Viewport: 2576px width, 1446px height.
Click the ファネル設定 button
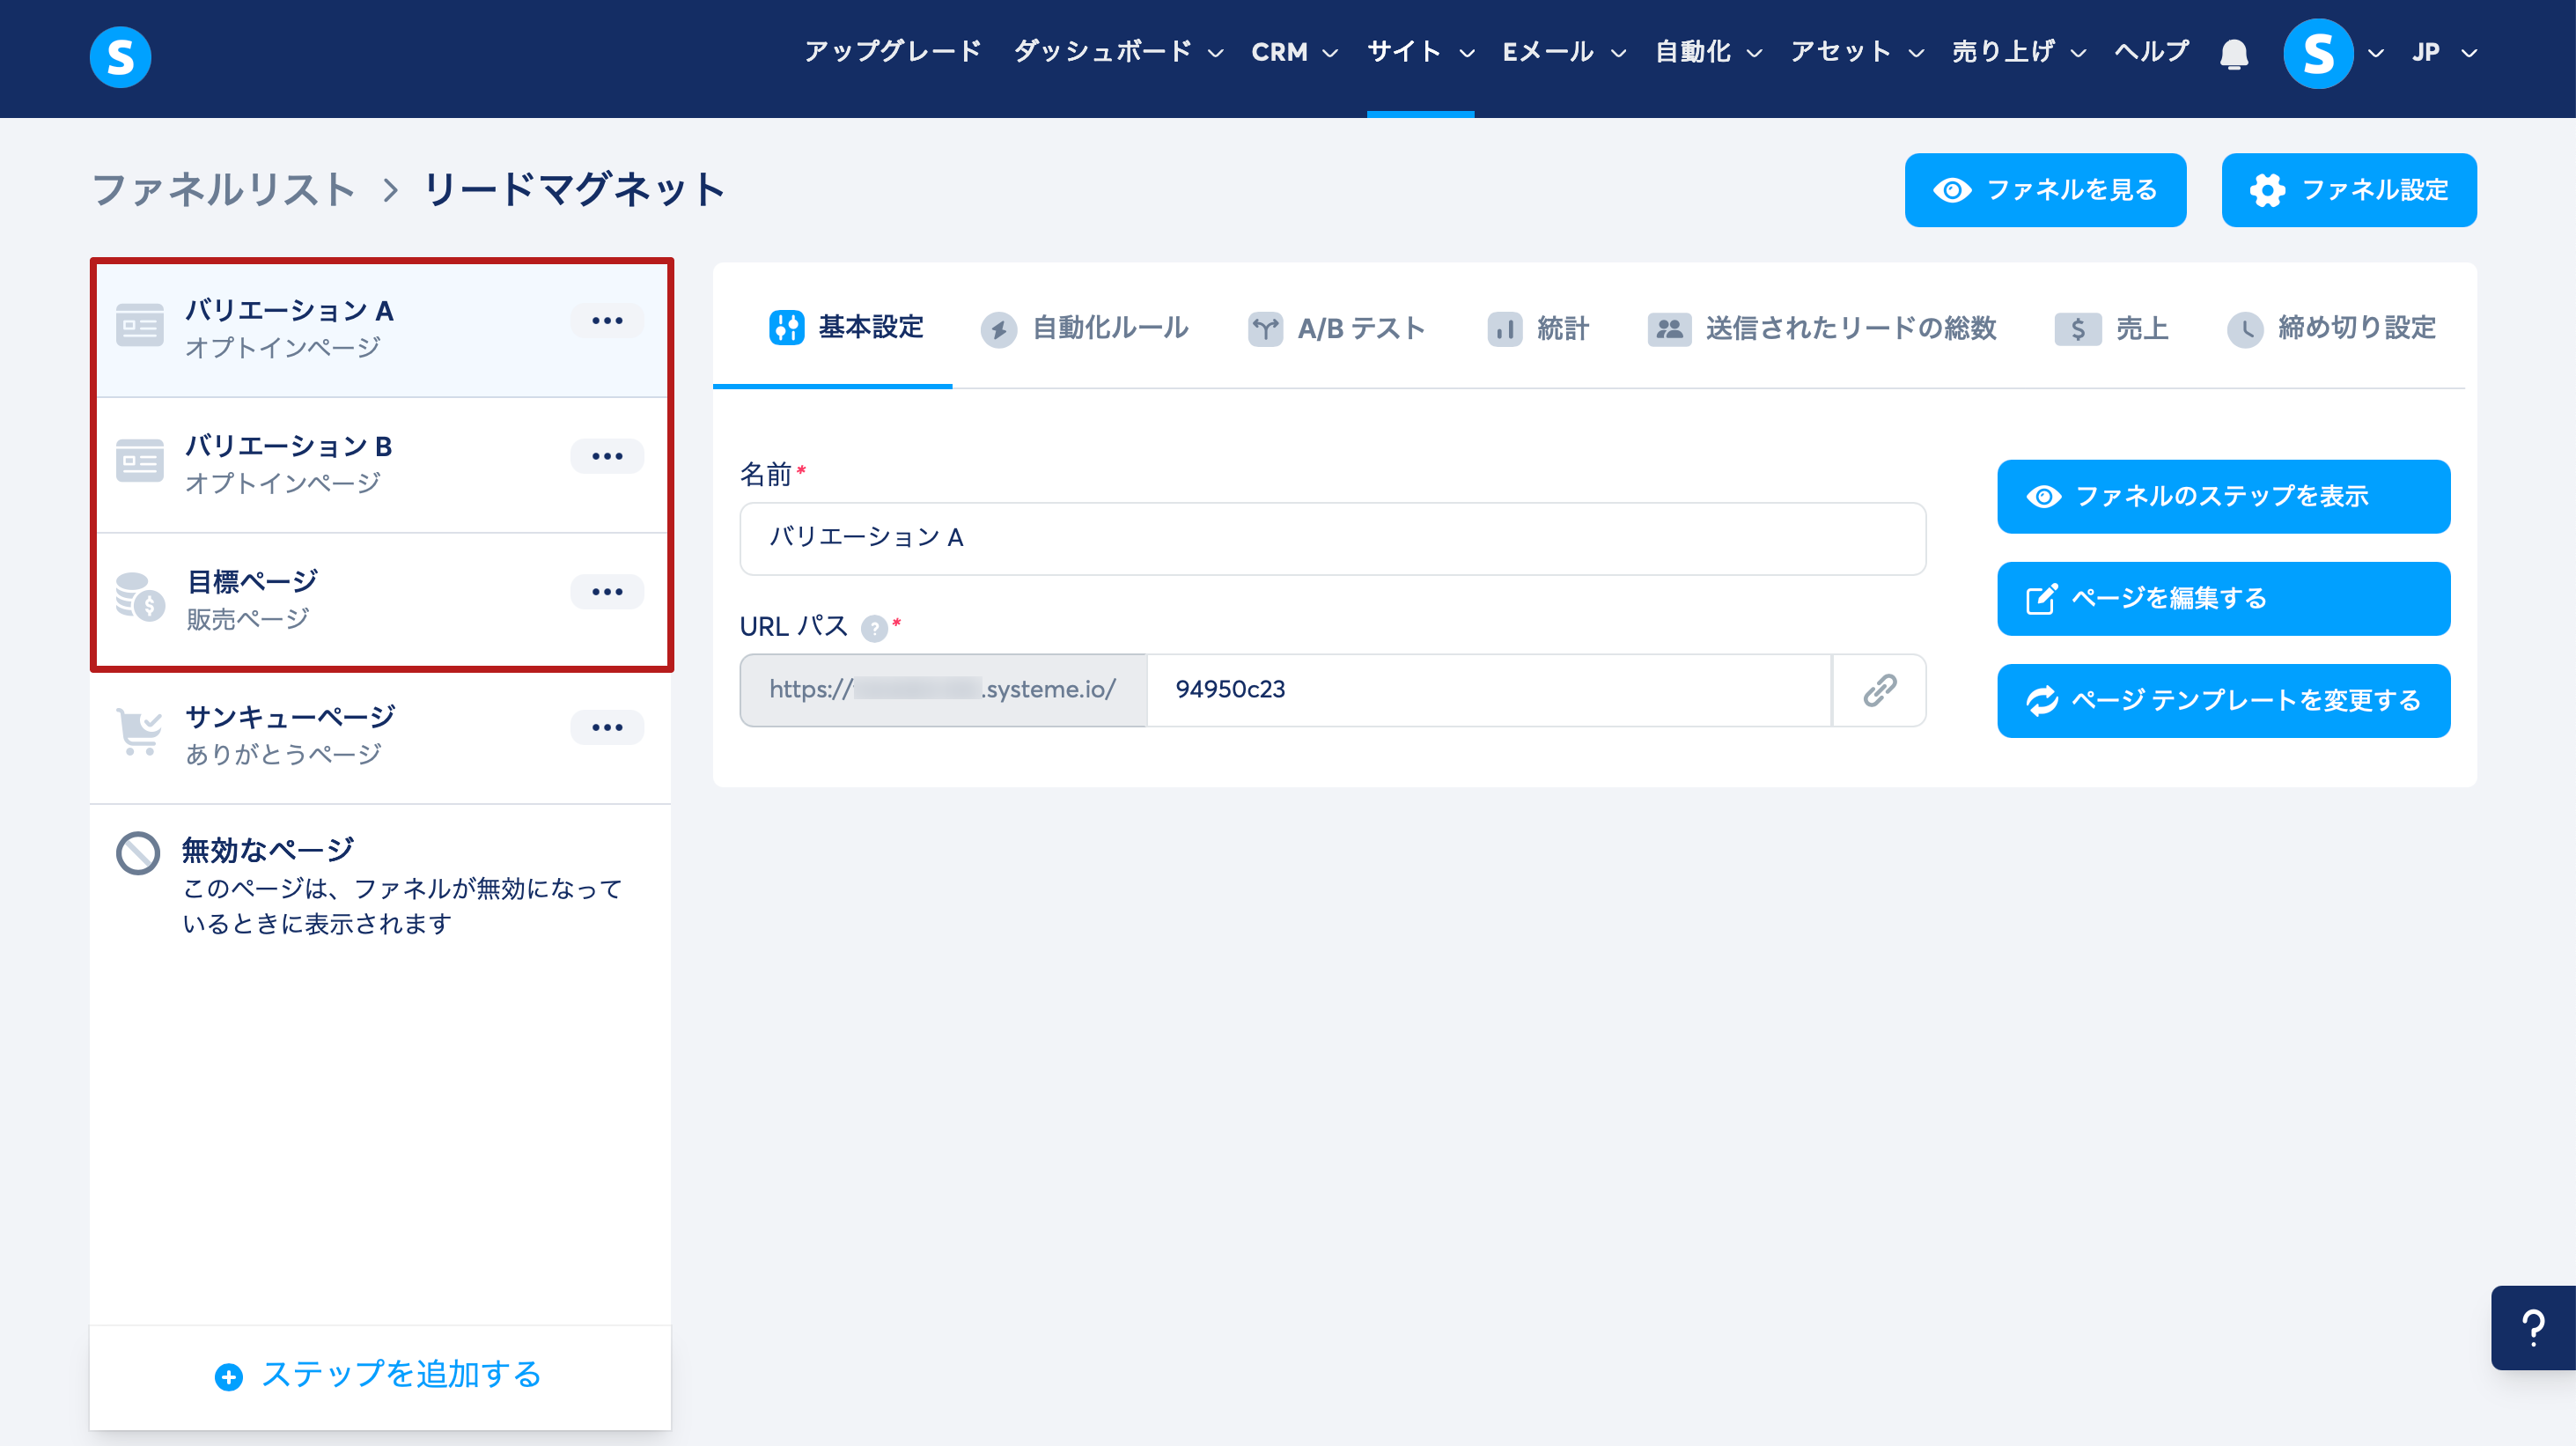2348,190
